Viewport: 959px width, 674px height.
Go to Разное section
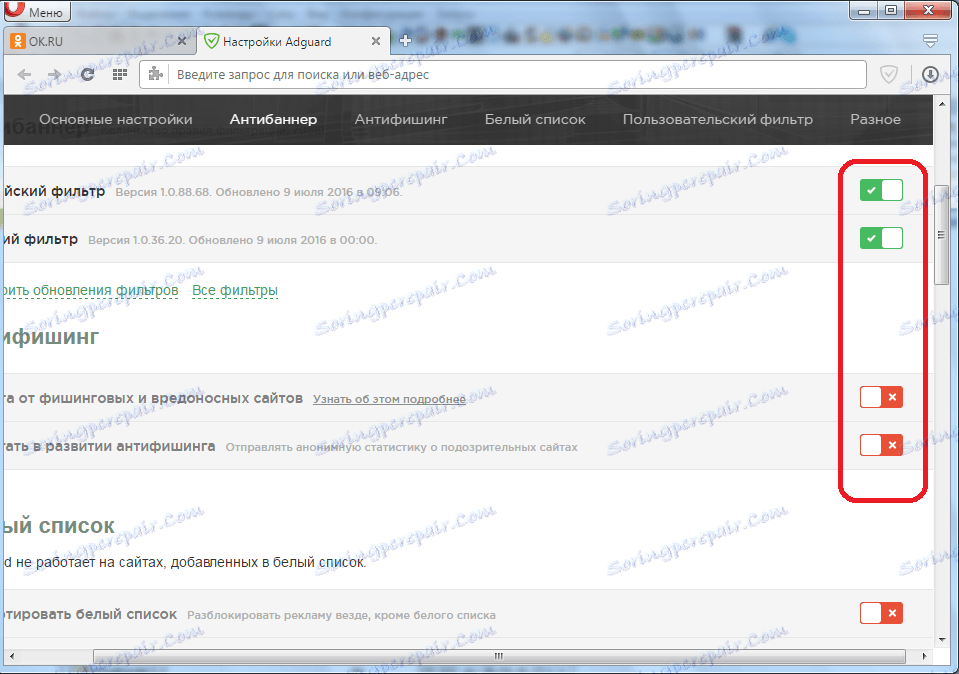875,119
